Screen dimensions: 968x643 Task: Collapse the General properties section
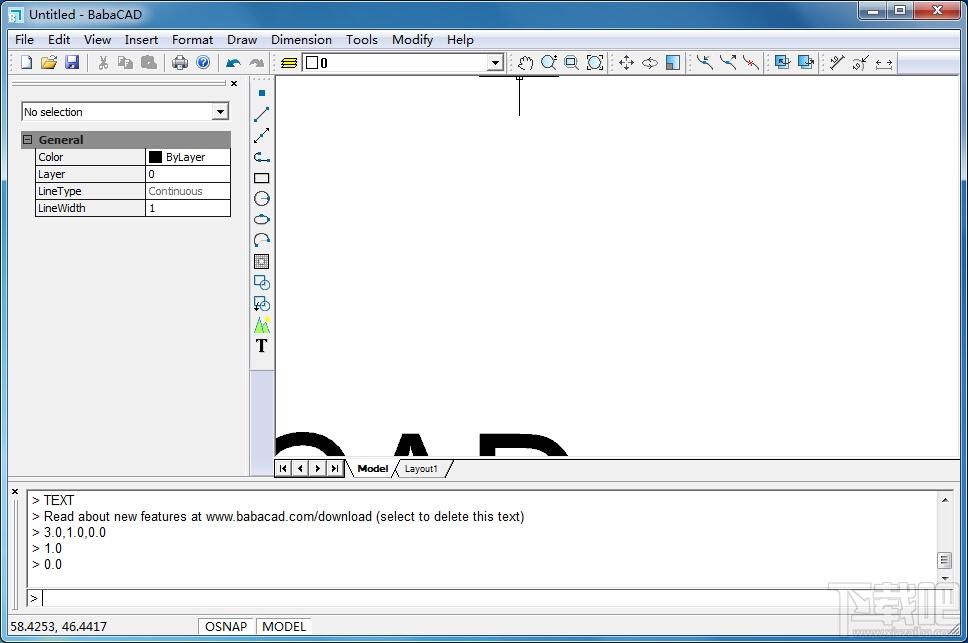[x=28, y=139]
